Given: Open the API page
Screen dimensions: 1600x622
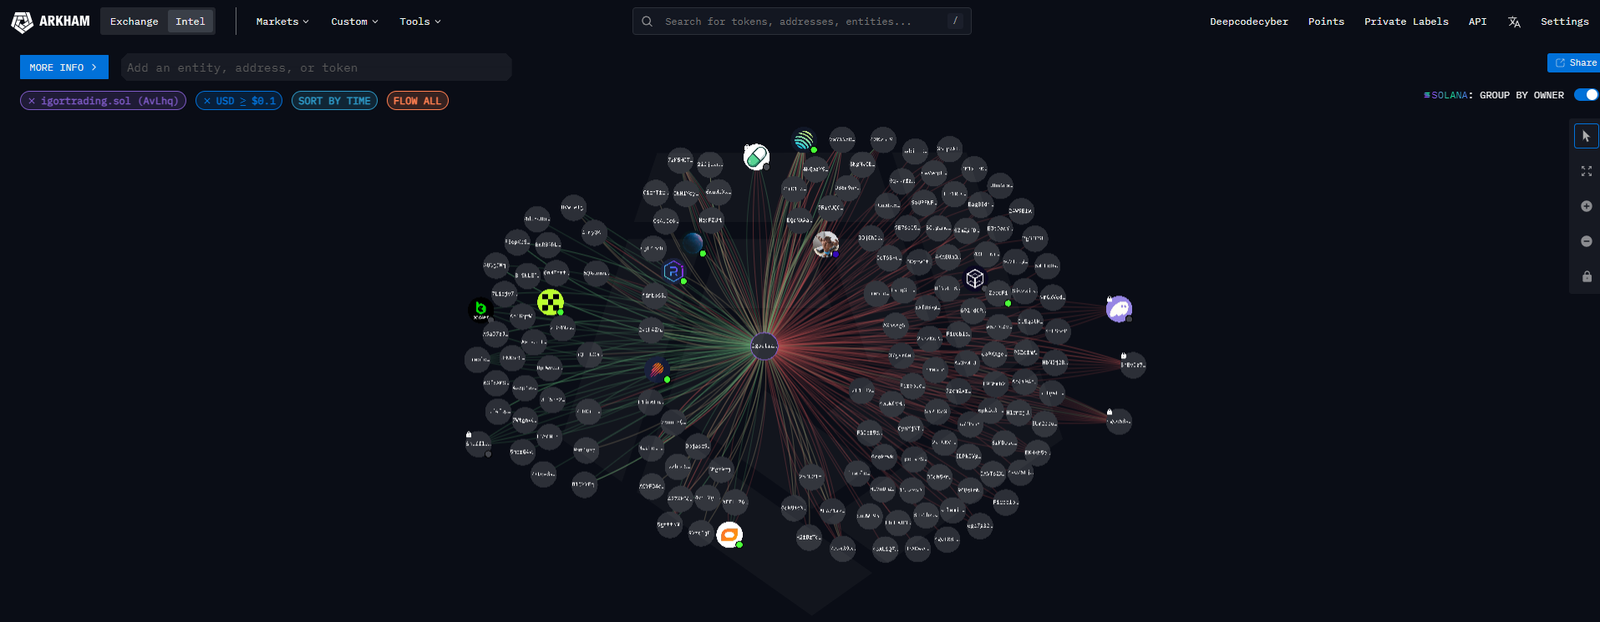Looking at the screenshot, I should pos(1477,21).
